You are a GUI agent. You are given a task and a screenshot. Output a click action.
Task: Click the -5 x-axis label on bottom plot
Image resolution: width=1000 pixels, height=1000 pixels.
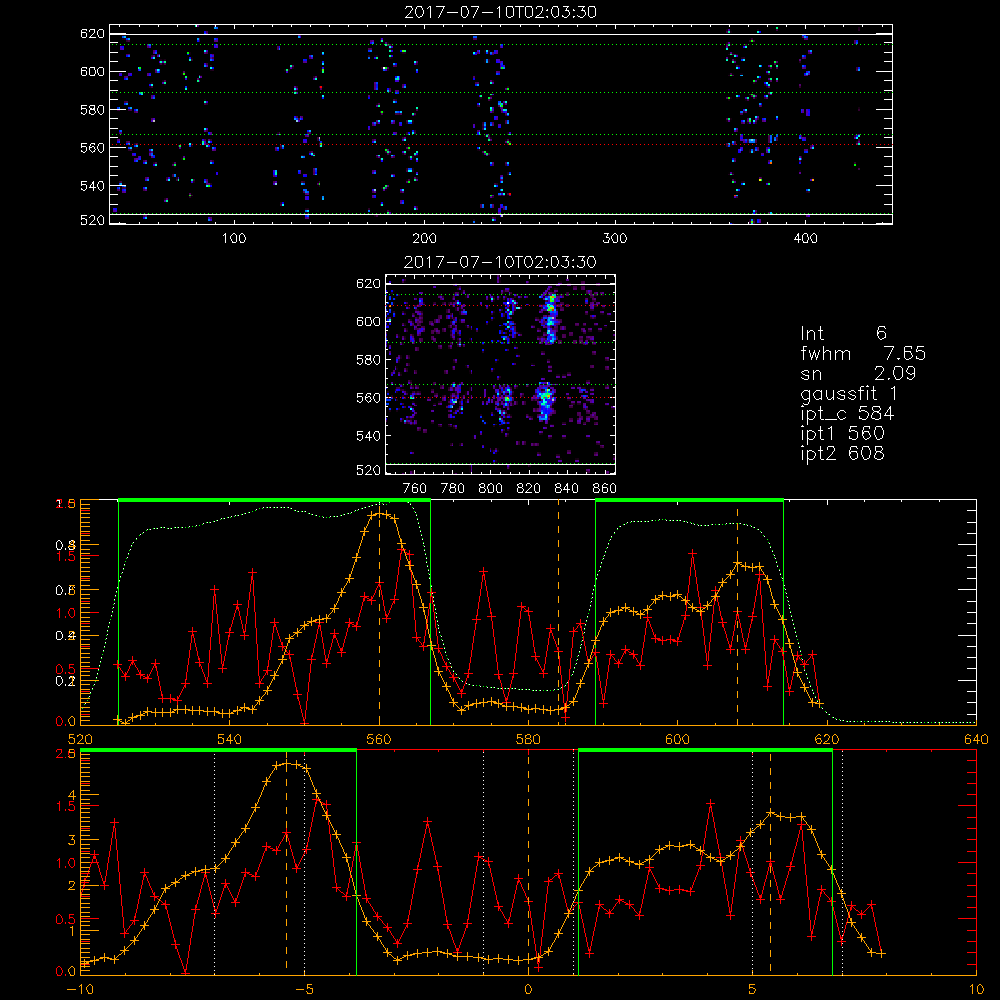pos(304,990)
